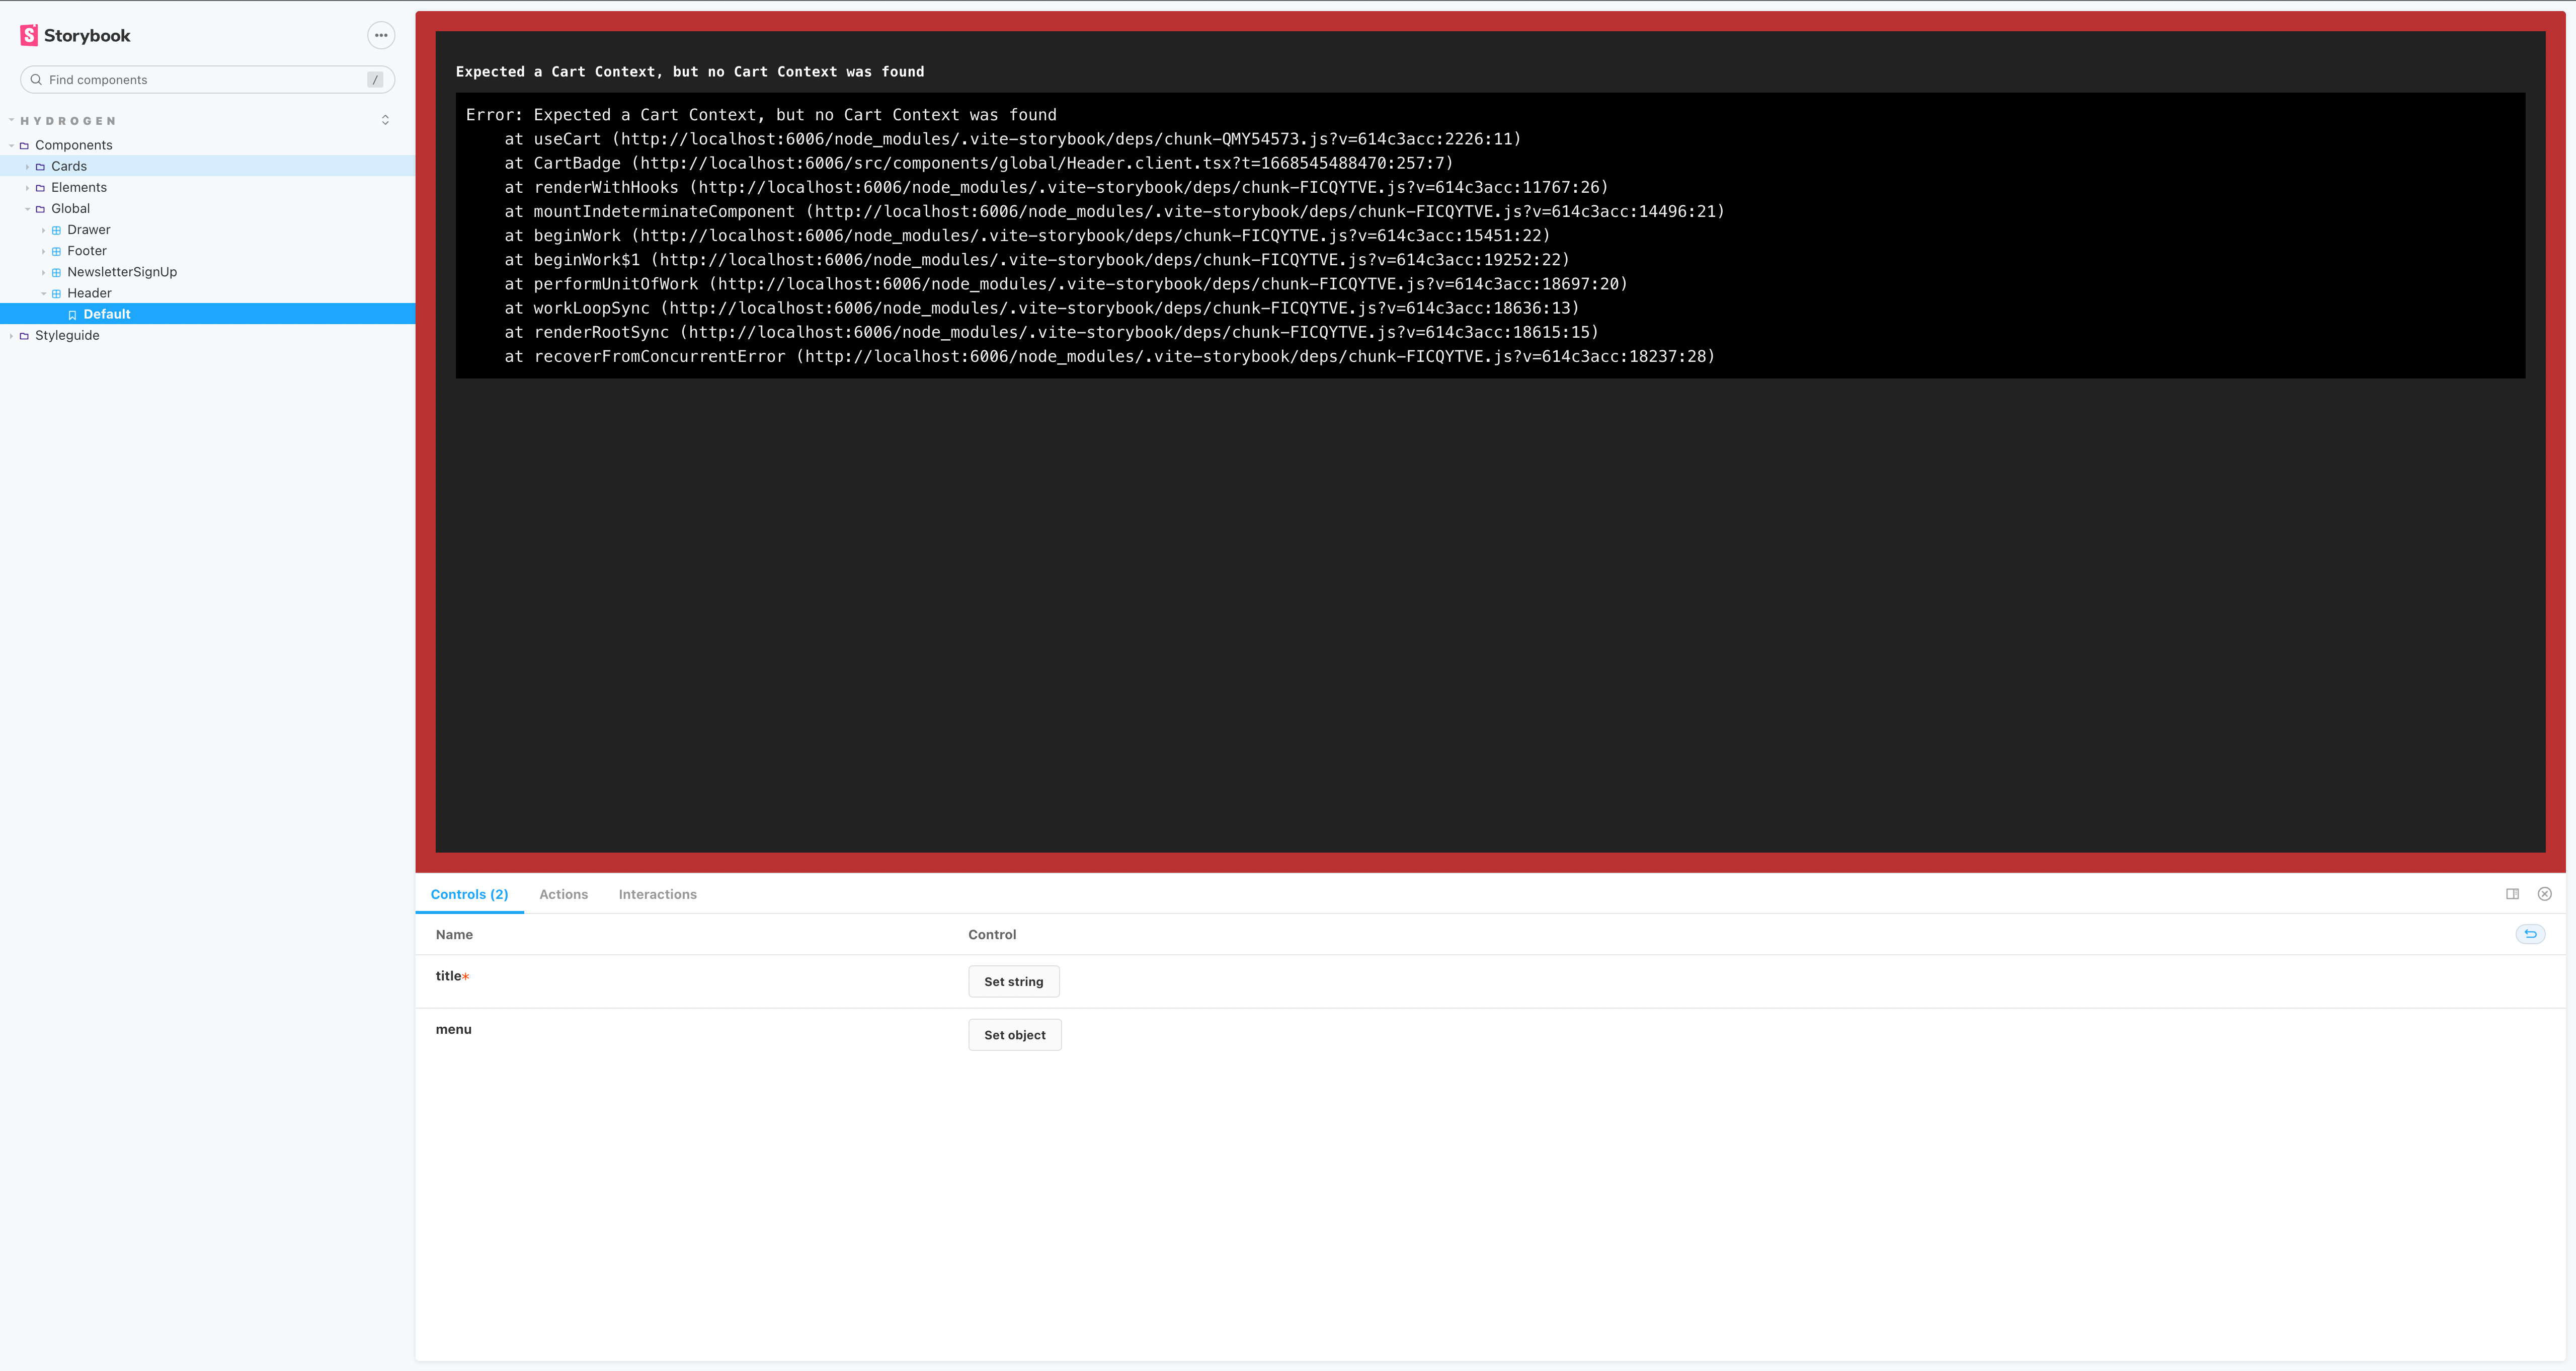This screenshot has height=1371, width=2576.
Task: Switch to the Actions tab
Action: [563, 894]
